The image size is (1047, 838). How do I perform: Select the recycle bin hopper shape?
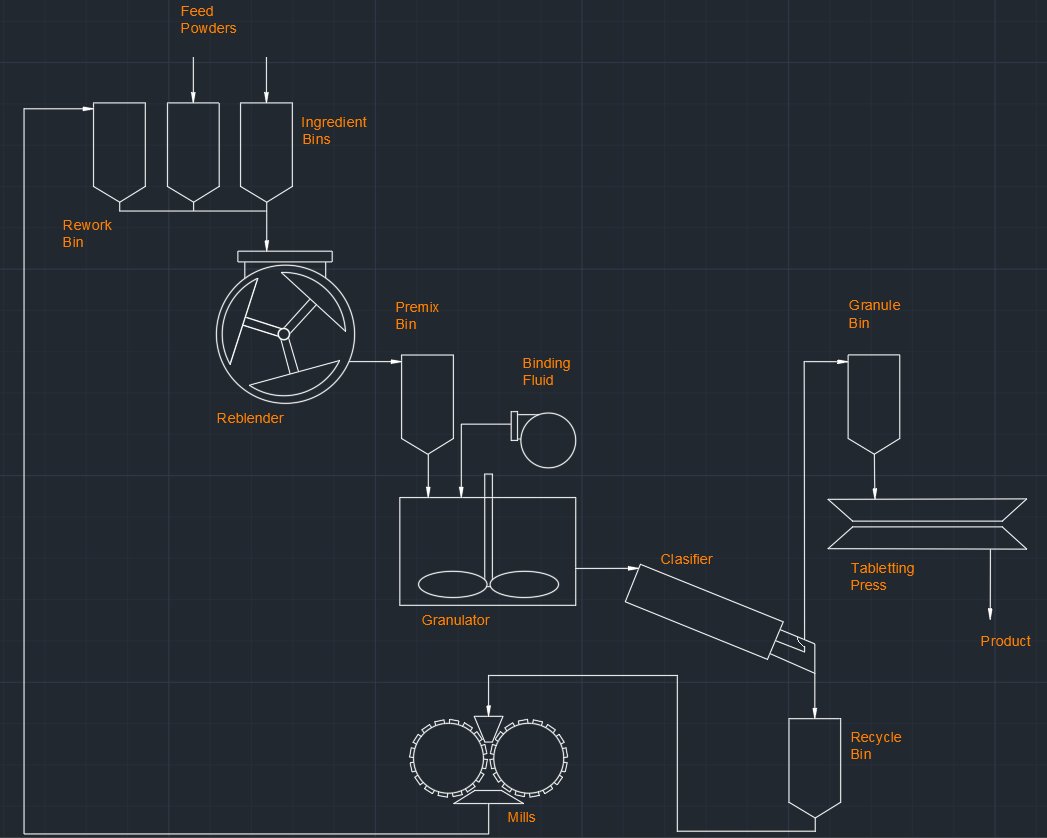click(815, 768)
